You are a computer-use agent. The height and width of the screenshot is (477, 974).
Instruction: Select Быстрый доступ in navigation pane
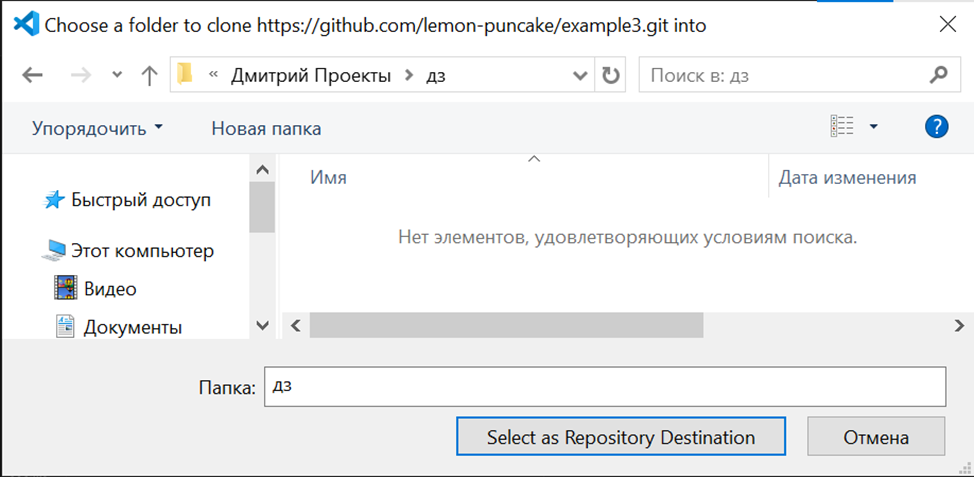click(x=140, y=200)
